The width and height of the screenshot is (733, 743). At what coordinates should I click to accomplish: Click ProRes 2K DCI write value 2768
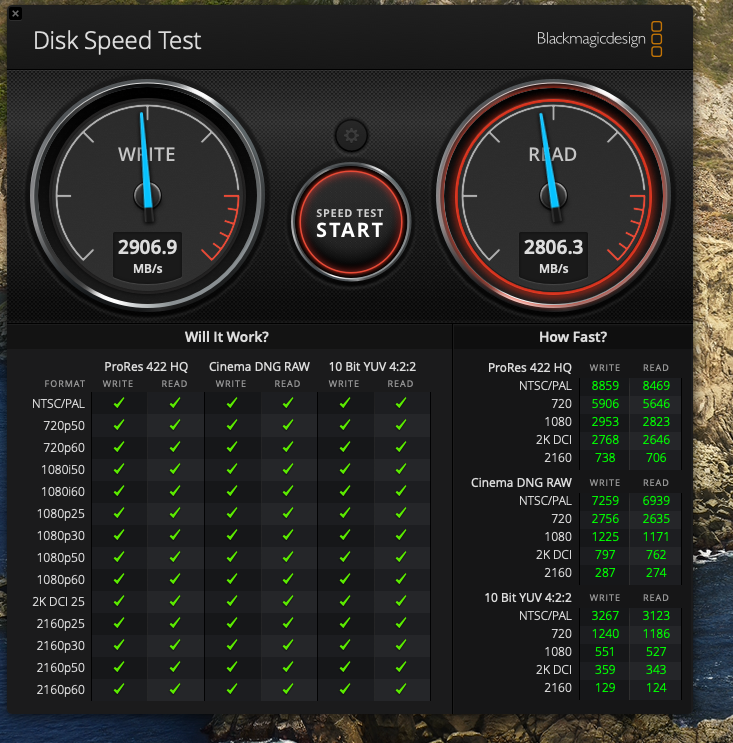point(605,440)
